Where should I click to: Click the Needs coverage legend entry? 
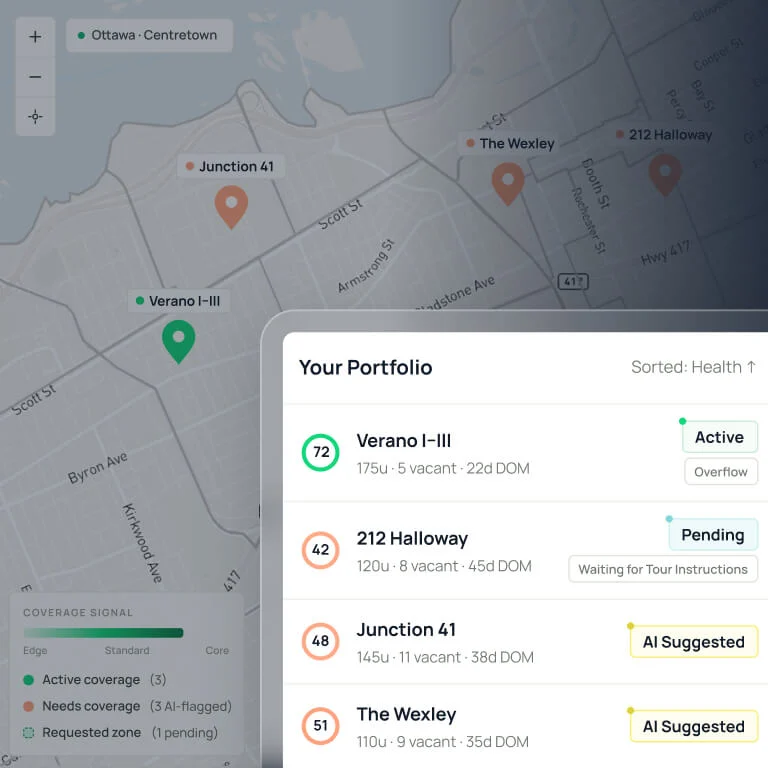point(127,706)
